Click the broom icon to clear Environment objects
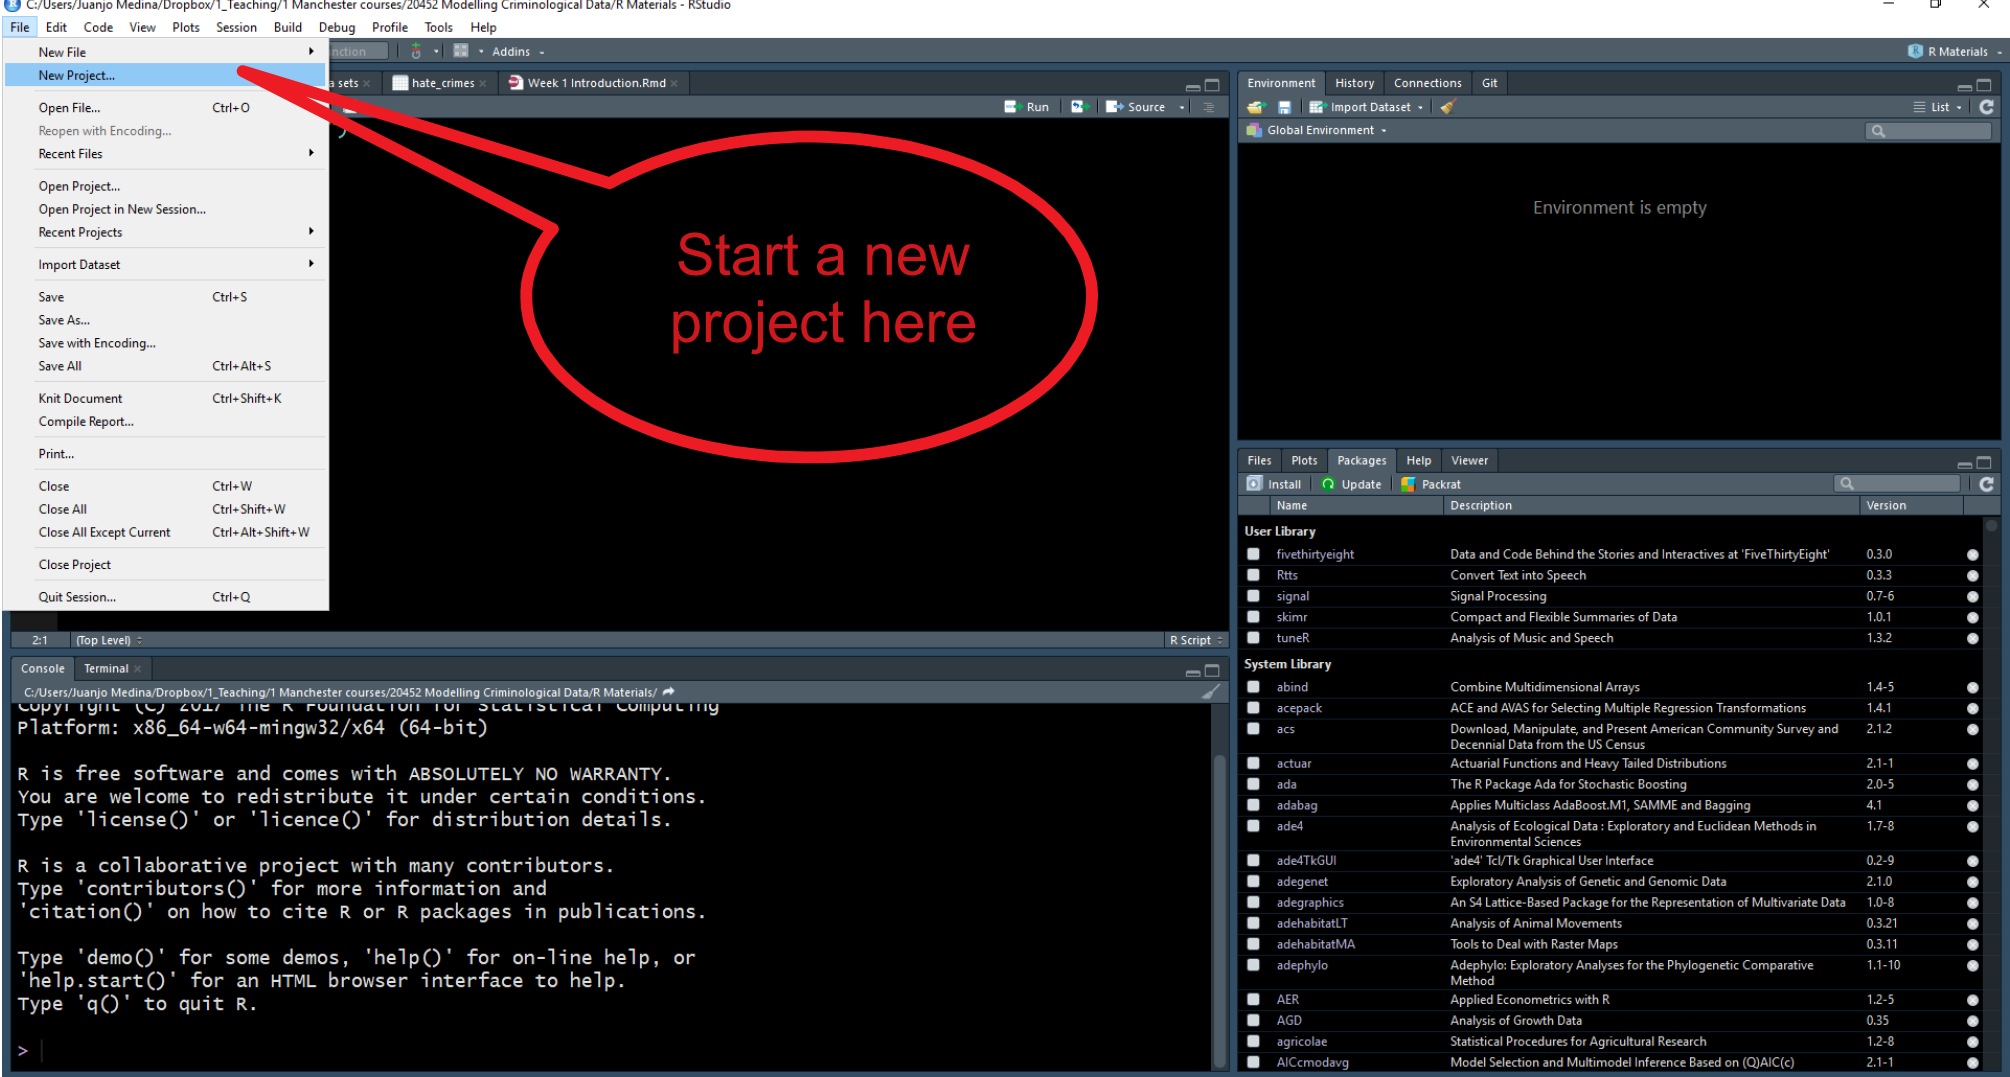The height and width of the screenshot is (1077, 2010). (1447, 107)
